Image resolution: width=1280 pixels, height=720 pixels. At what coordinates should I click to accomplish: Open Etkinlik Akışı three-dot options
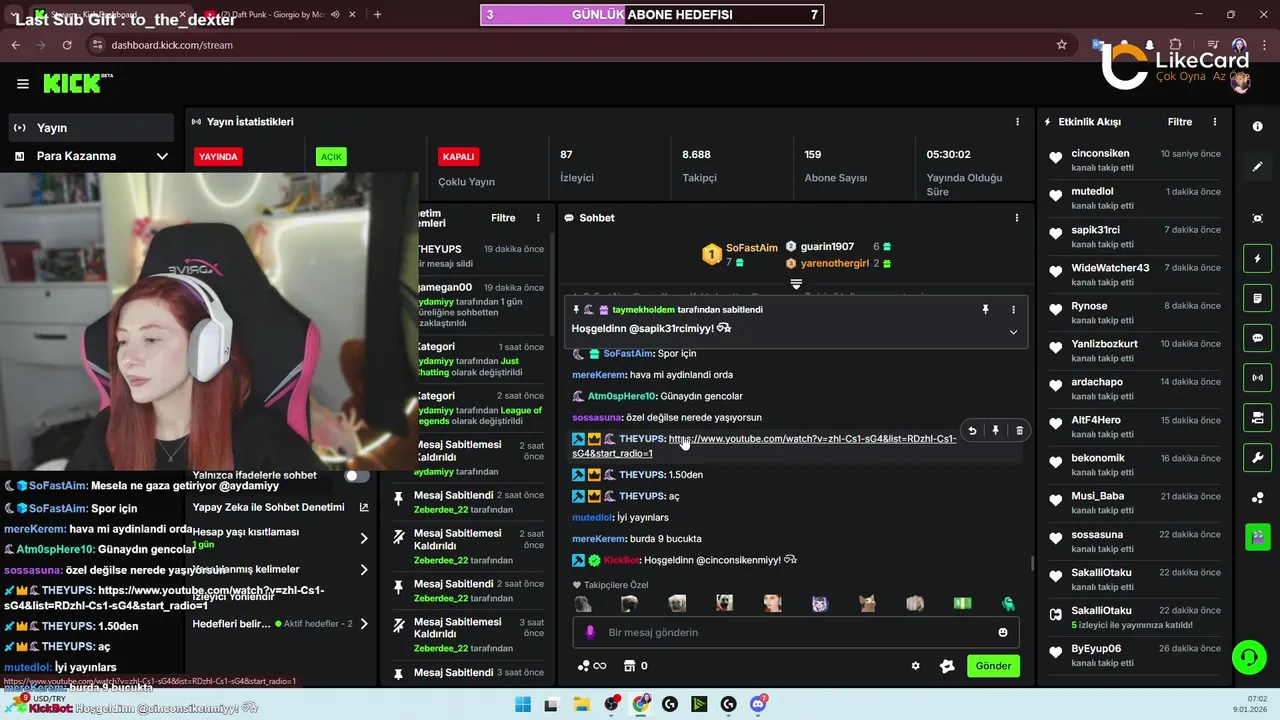1215,122
